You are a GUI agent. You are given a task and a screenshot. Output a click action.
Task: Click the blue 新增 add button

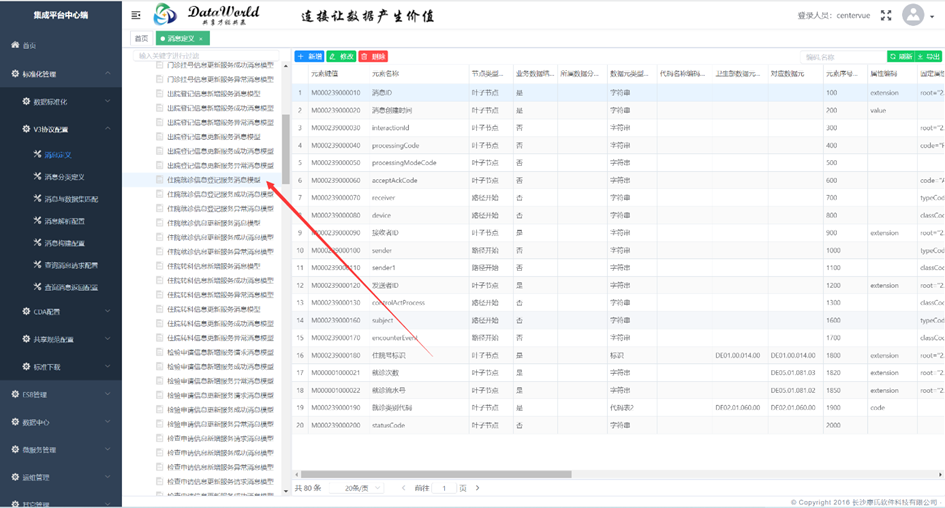(309, 57)
